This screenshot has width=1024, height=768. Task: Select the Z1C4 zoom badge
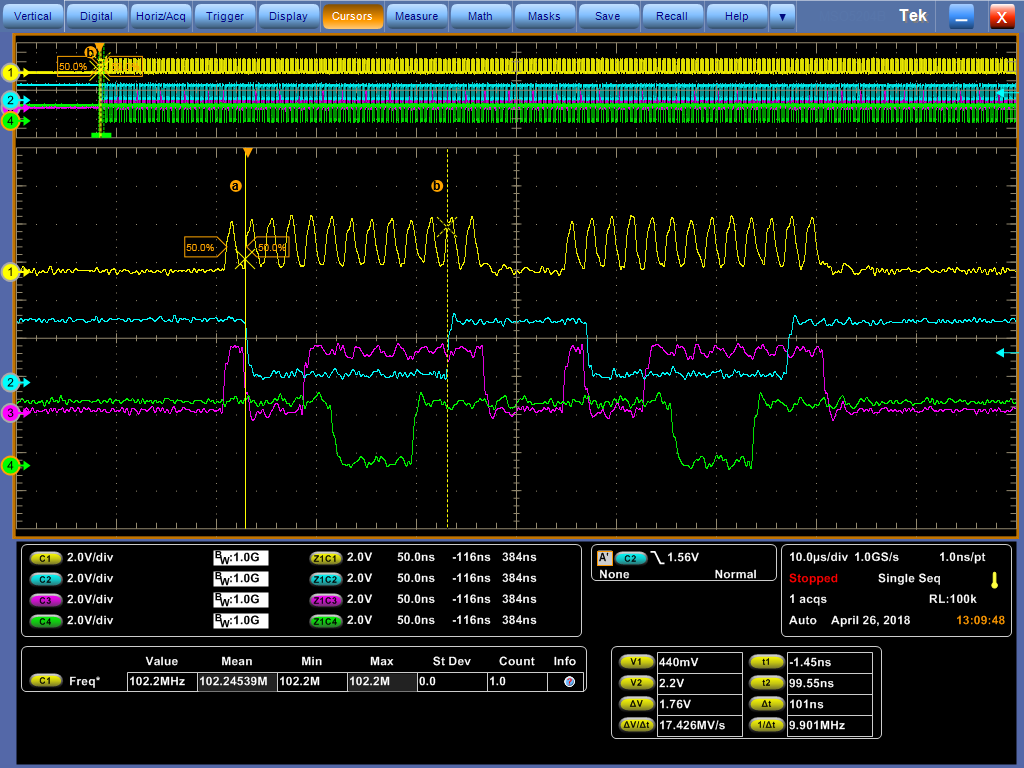point(325,621)
